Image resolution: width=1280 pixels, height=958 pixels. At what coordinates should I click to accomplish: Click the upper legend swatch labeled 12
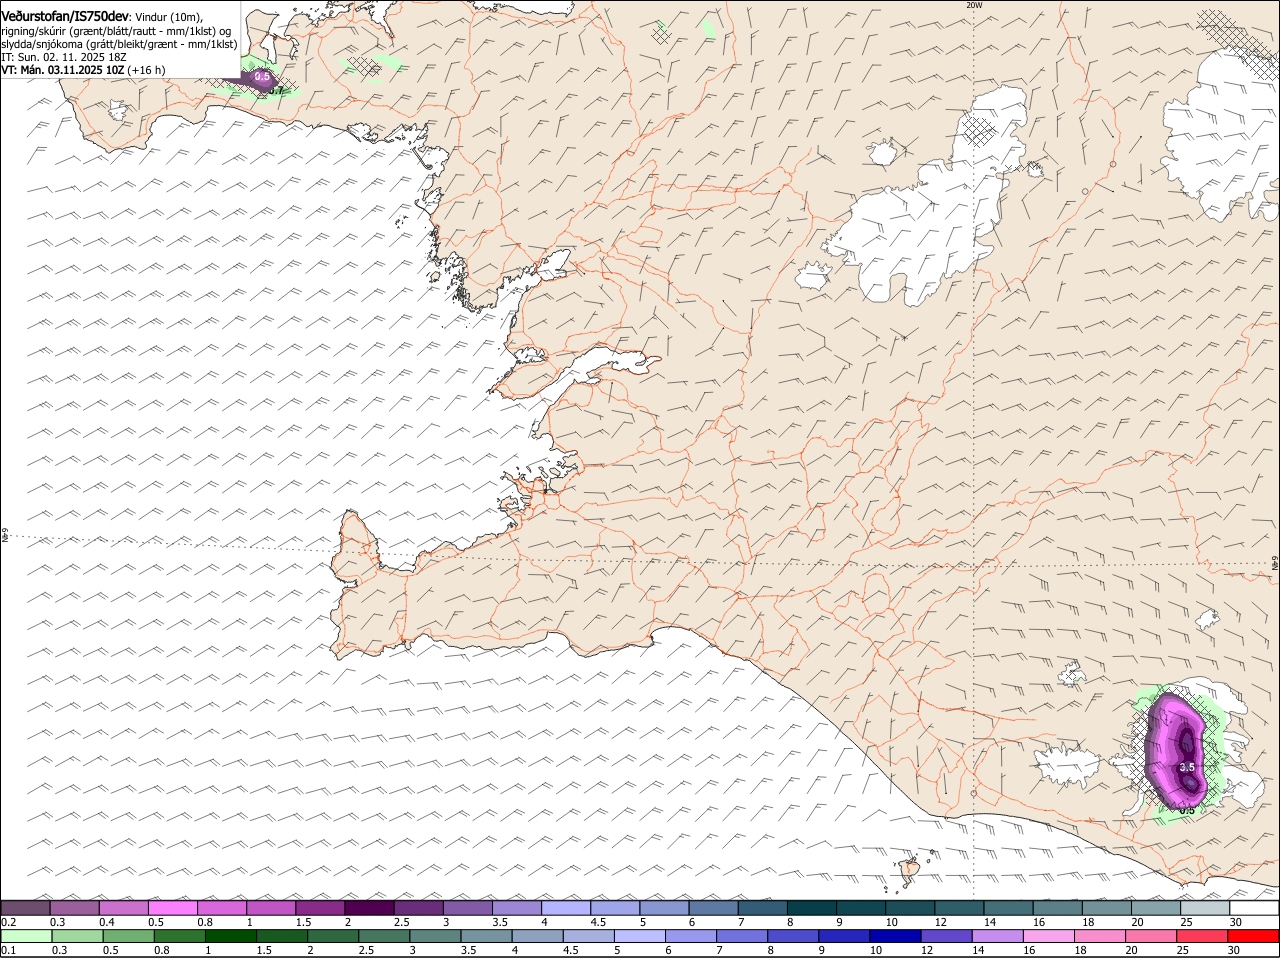(x=961, y=908)
